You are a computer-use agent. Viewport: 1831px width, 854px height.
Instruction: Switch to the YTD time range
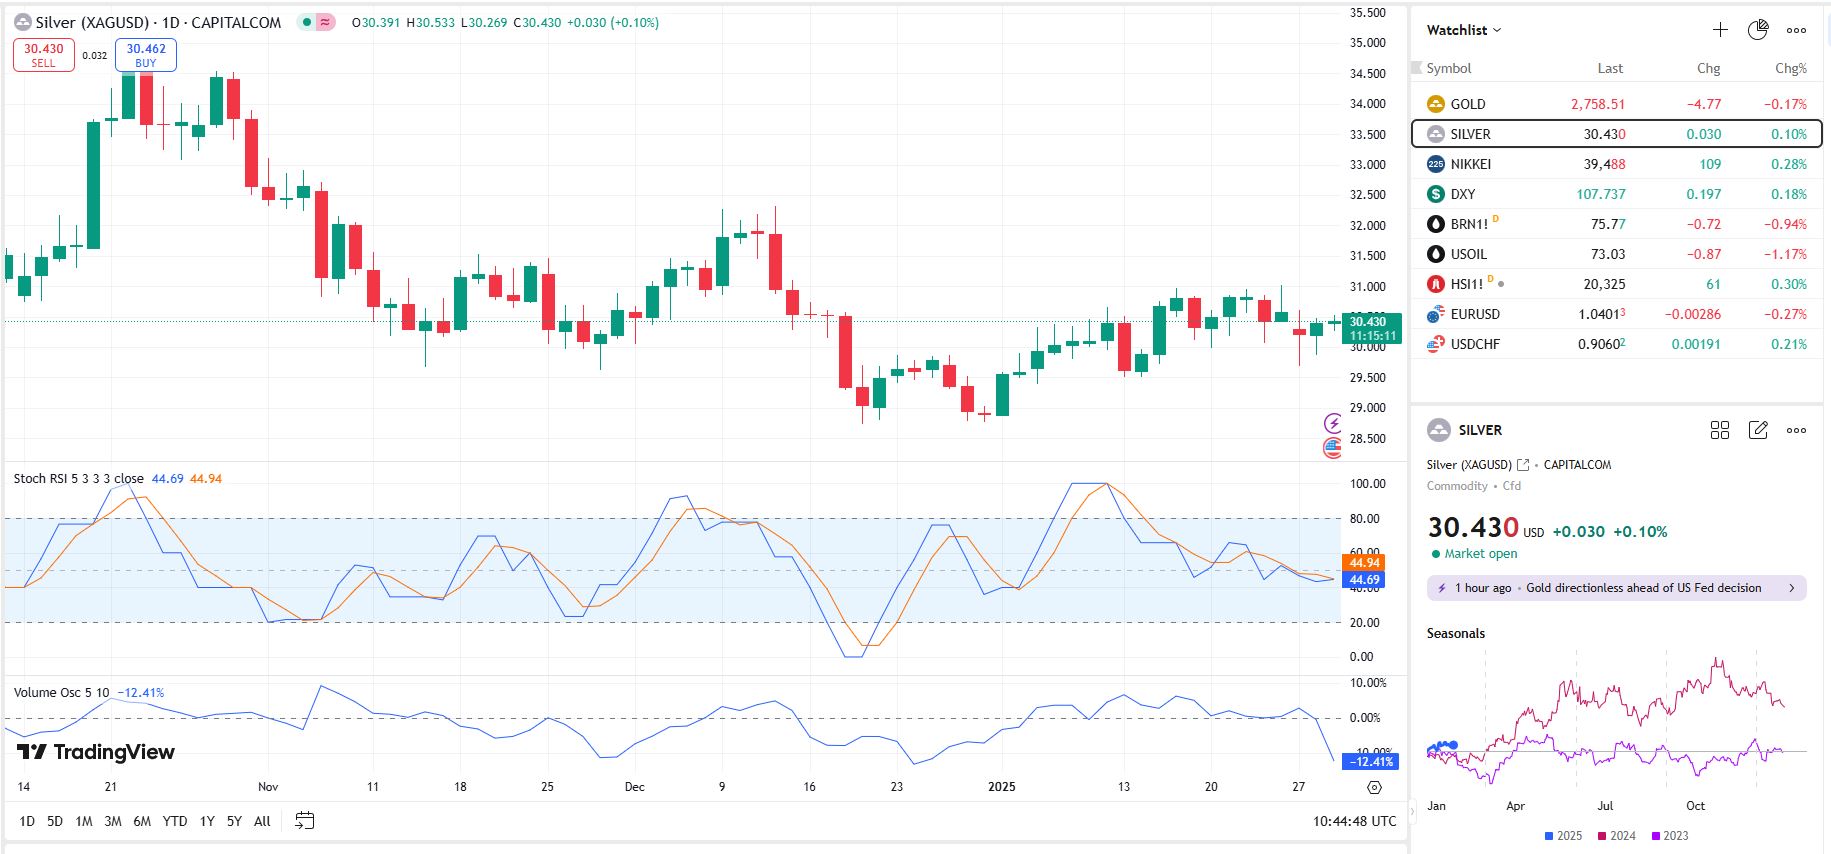pos(175,821)
